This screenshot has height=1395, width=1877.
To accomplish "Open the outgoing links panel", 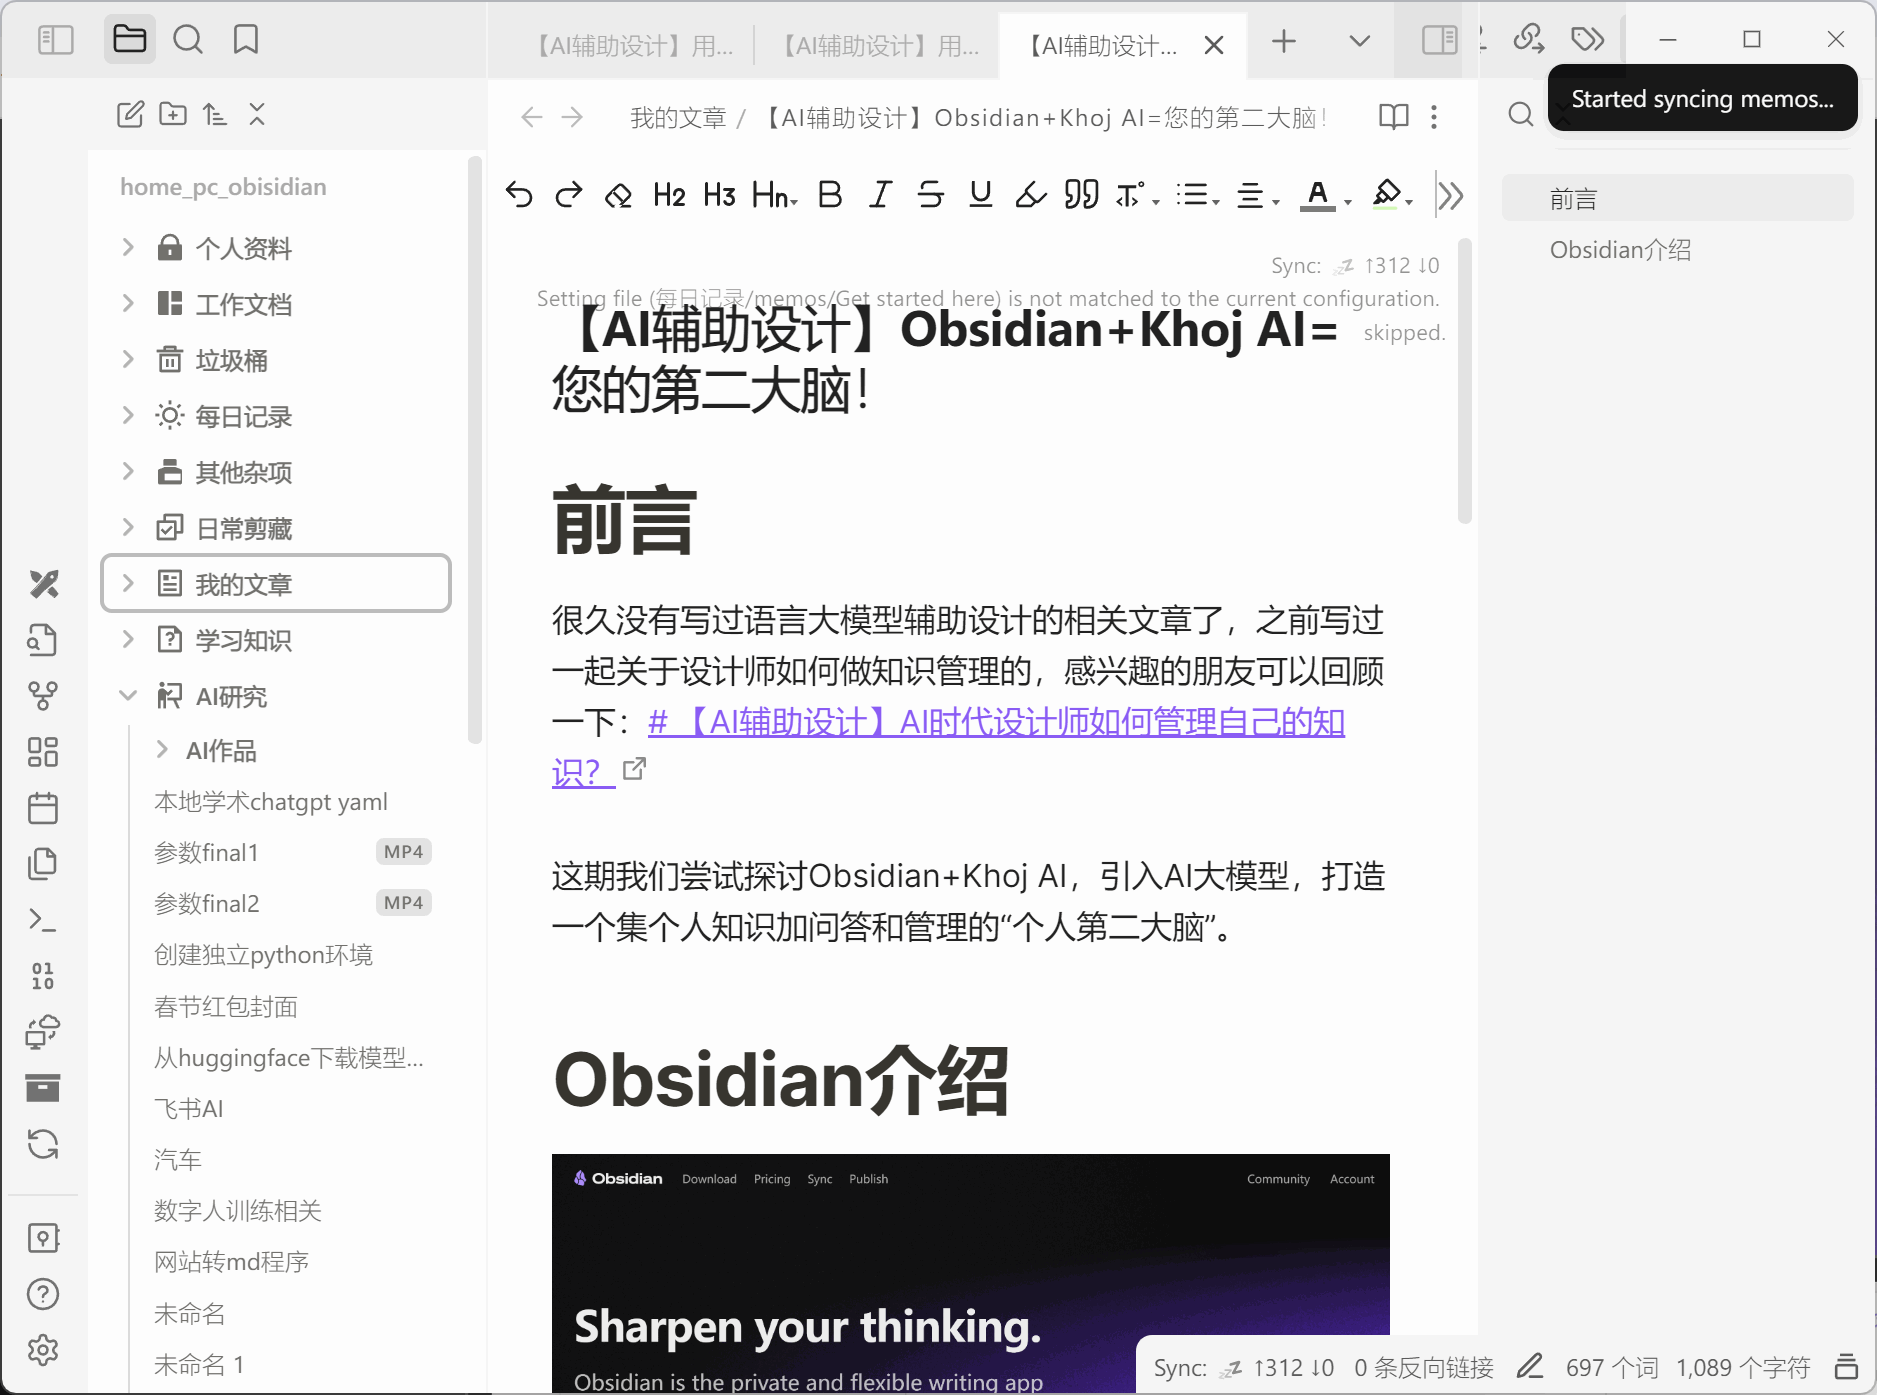I will pos(1528,39).
